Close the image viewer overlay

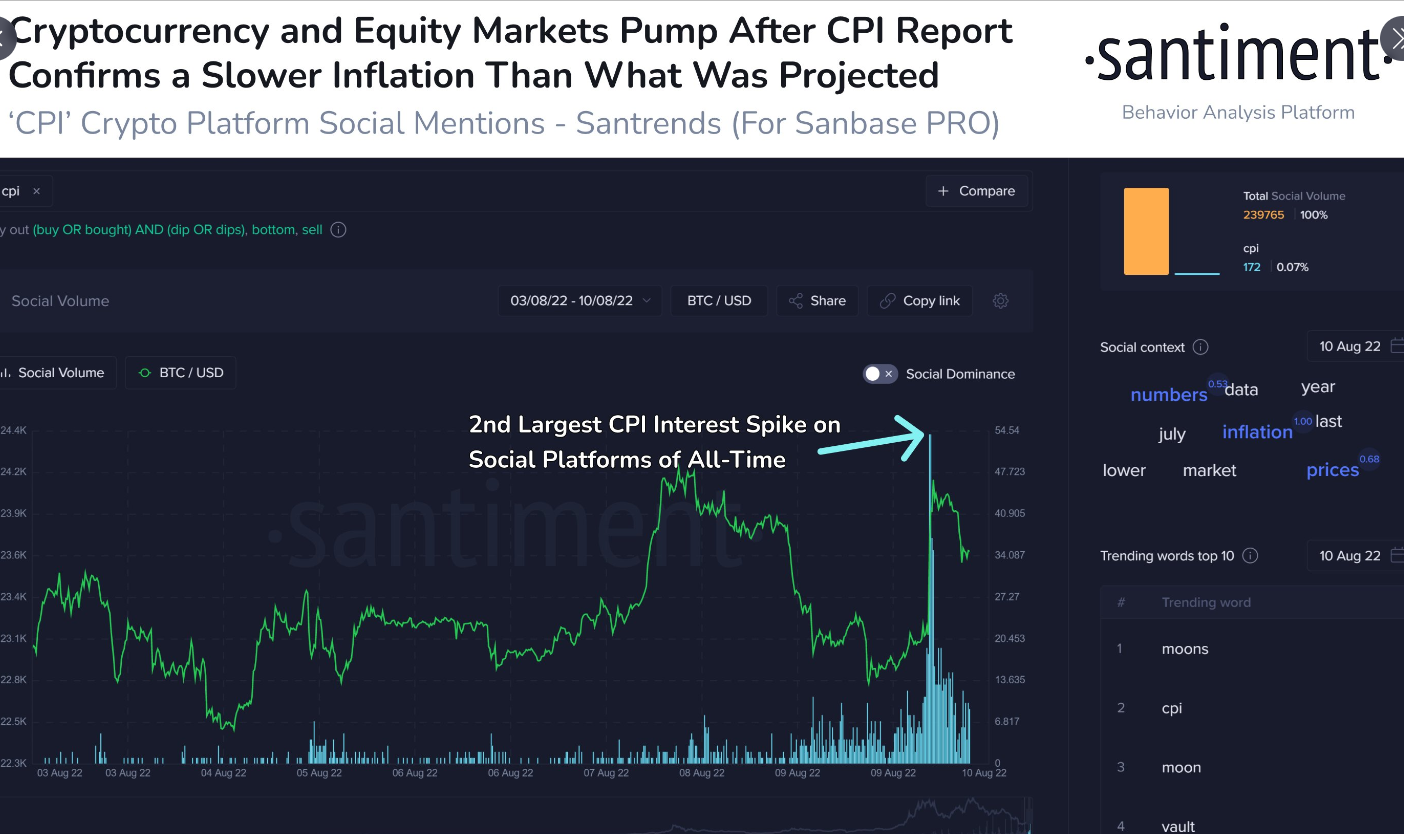click(1393, 39)
